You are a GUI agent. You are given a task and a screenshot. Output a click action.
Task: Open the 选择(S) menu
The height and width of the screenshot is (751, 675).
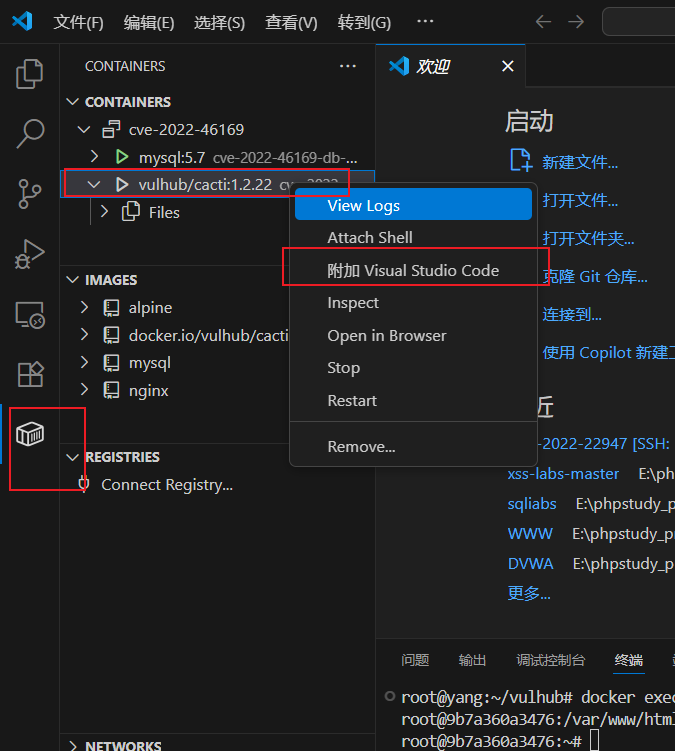tap(219, 23)
